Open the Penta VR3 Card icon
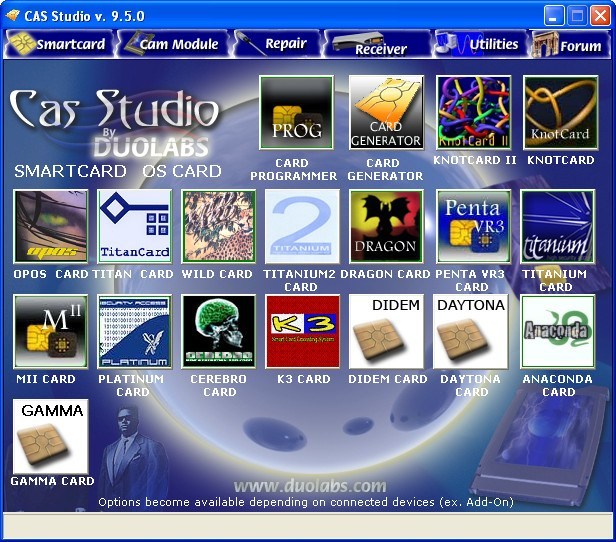Screen dimensions: 616x542 click(473, 226)
